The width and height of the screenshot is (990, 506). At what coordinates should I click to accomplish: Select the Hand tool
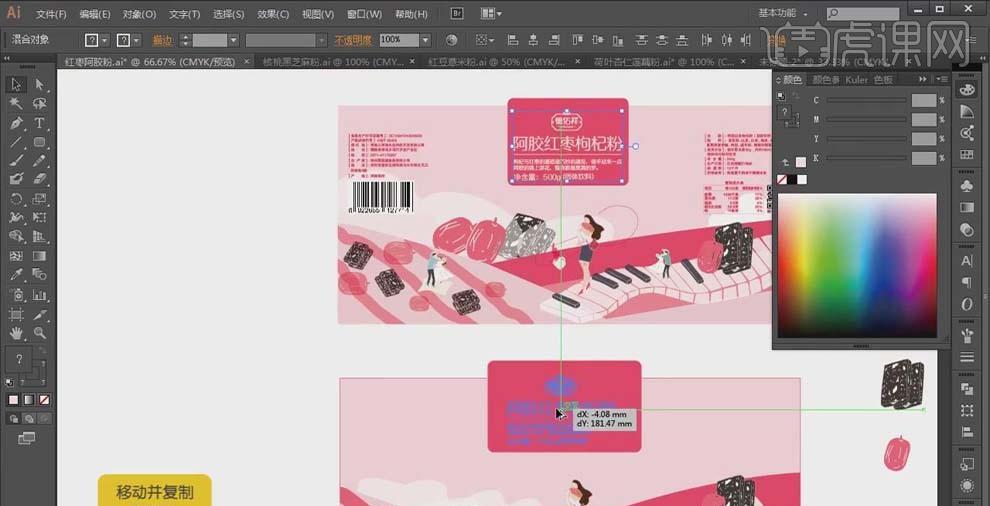click(x=16, y=332)
